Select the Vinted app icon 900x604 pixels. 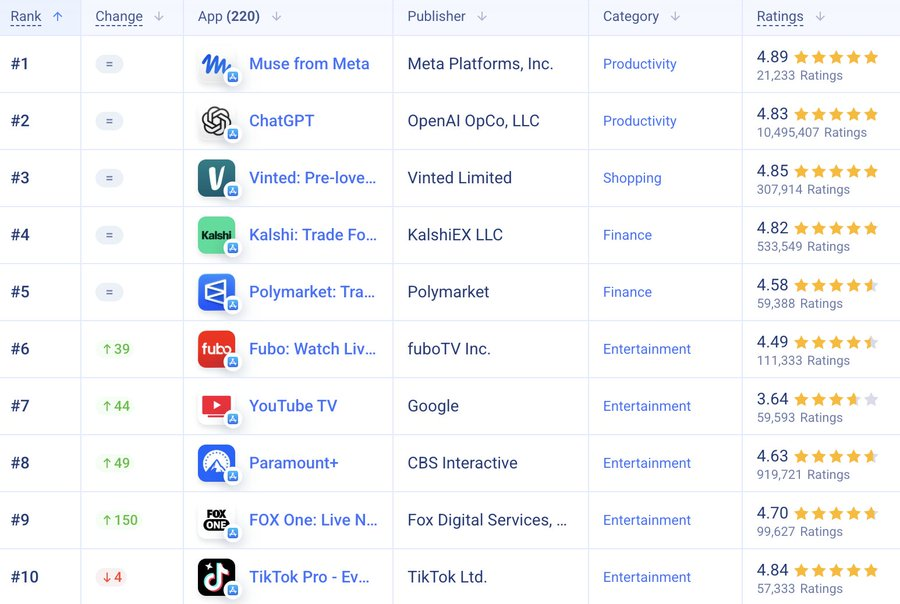[x=216, y=178]
